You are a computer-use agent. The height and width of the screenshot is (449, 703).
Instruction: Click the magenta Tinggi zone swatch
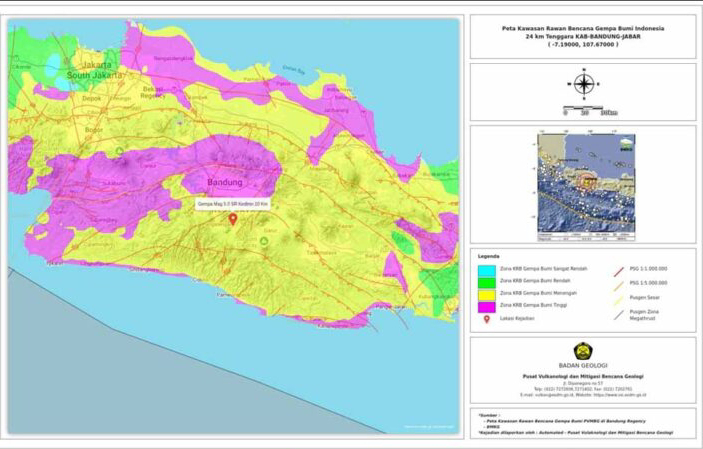click(486, 307)
